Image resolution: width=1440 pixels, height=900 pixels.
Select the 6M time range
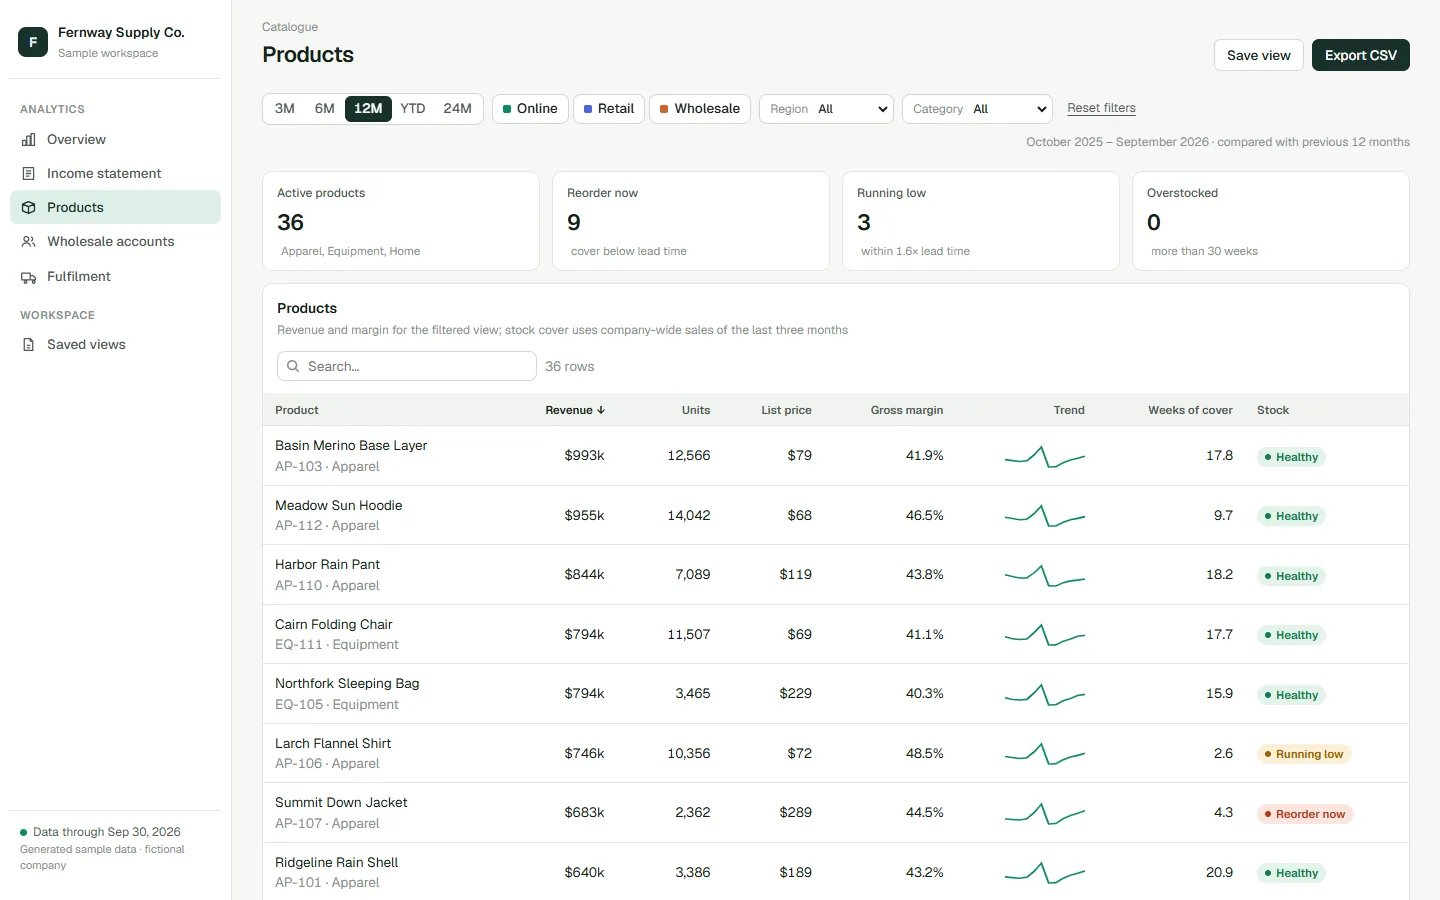tap(325, 109)
